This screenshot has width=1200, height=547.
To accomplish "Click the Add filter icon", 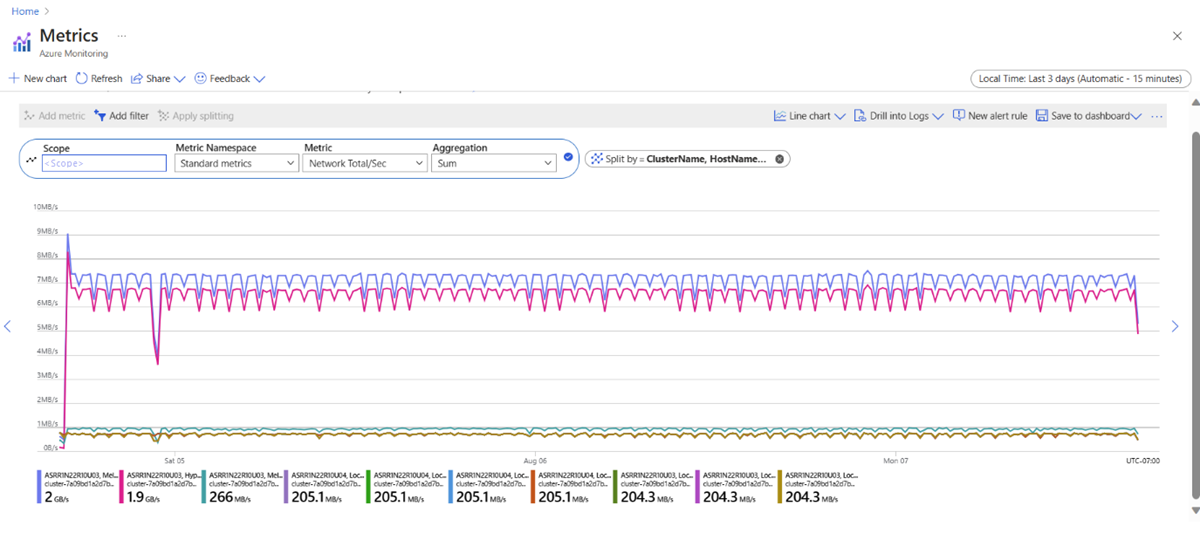I will (x=100, y=116).
